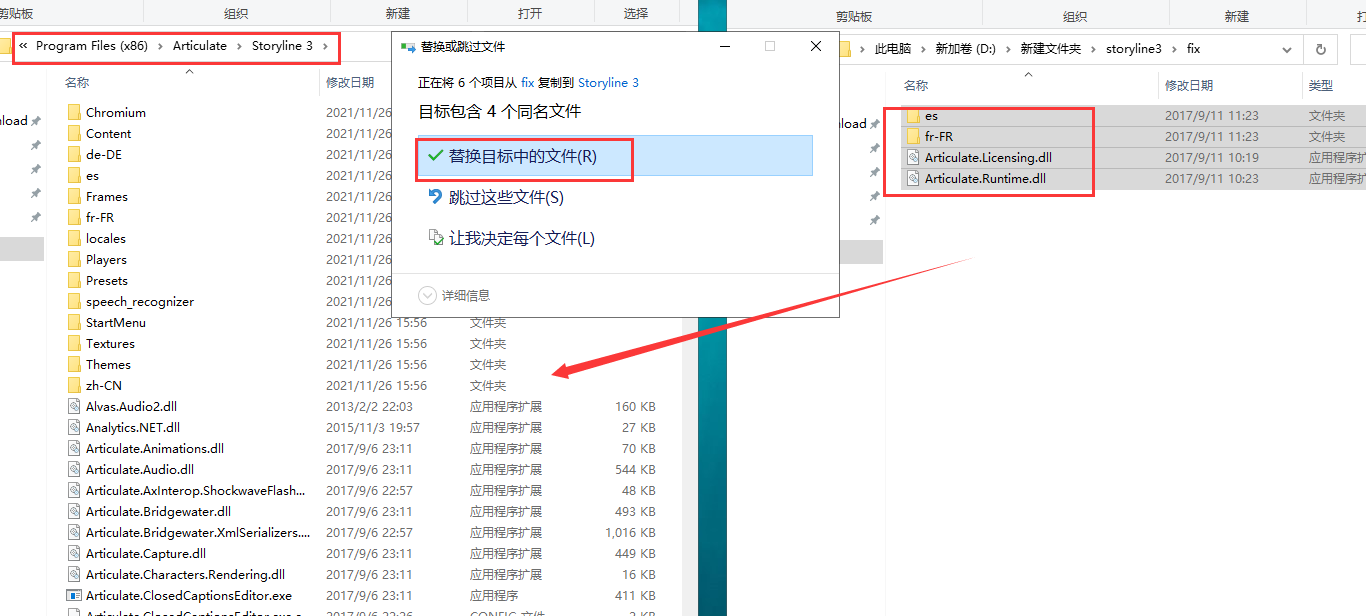This screenshot has height=616, width=1366.
Task: Click the Storyline 3 destination link
Action: pos(608,83)
